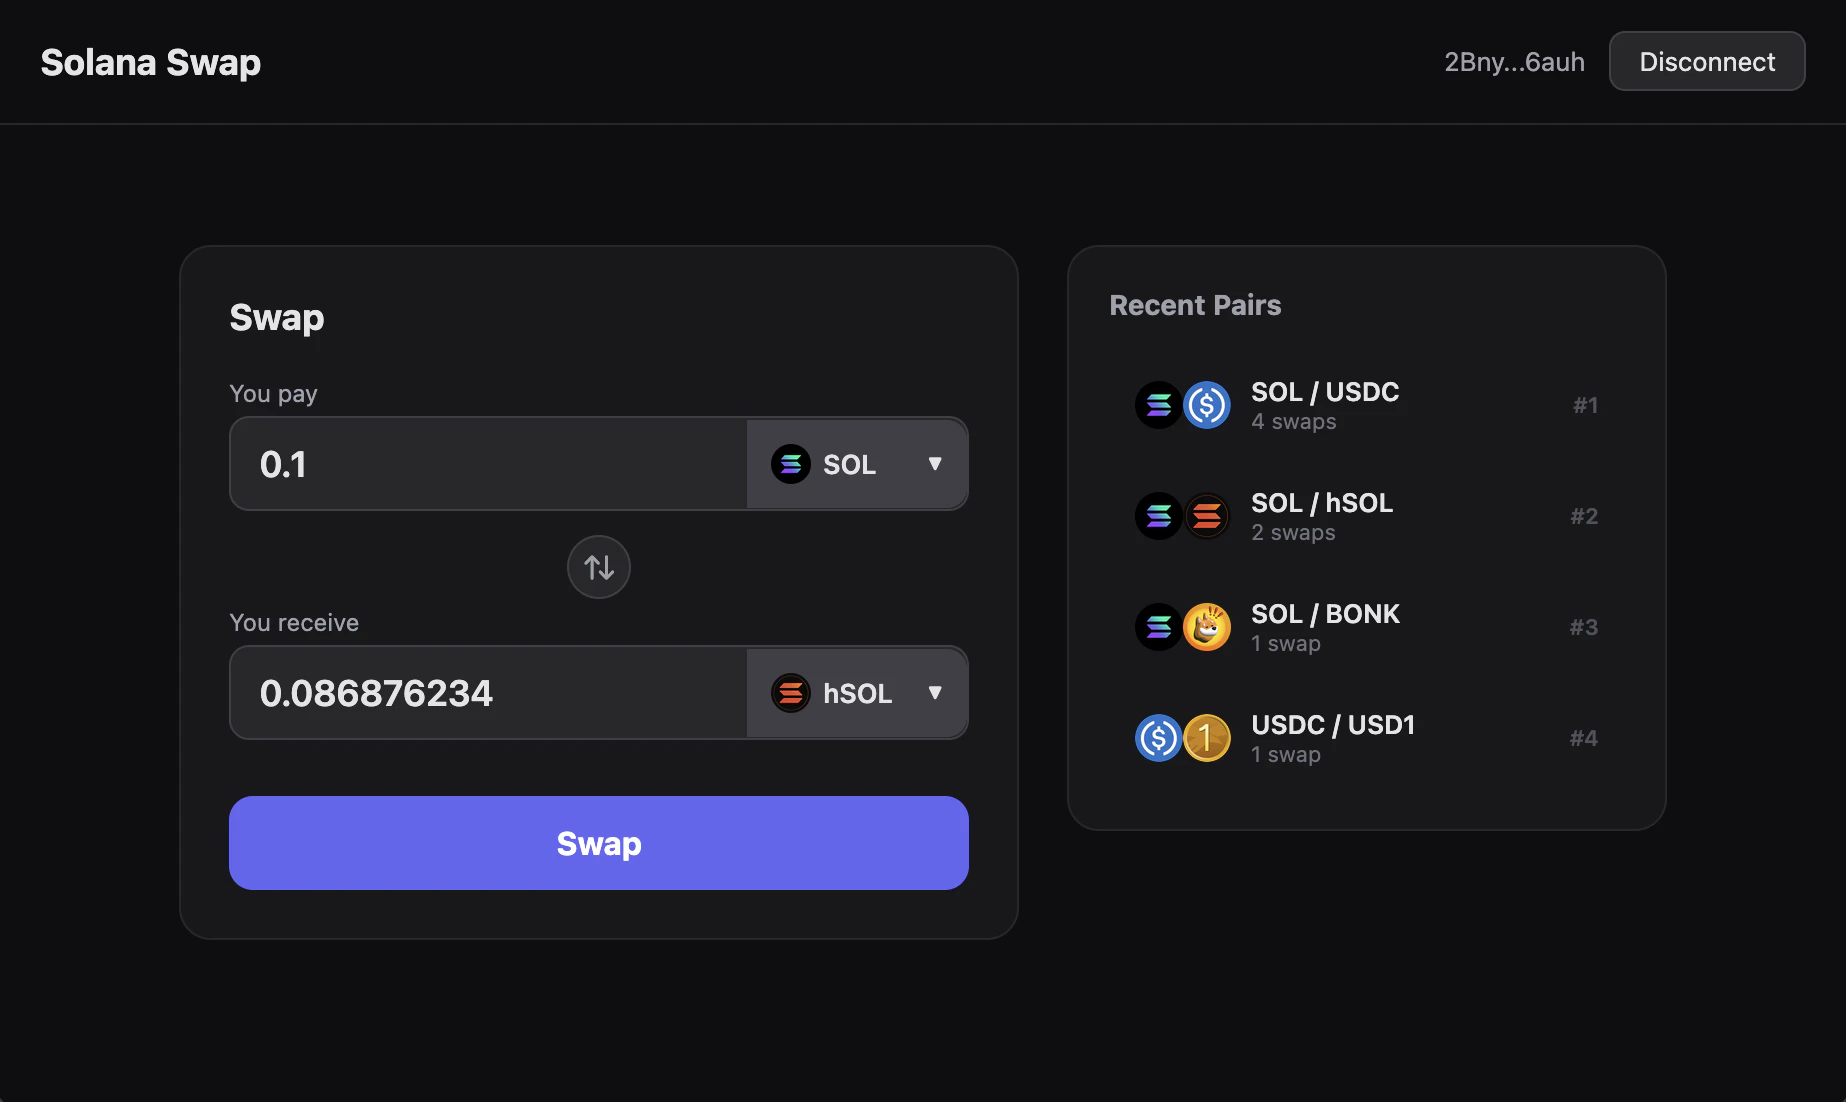Open the SOL token dropdown in You pay
1846x1102 pixels.
coord(857,463)
